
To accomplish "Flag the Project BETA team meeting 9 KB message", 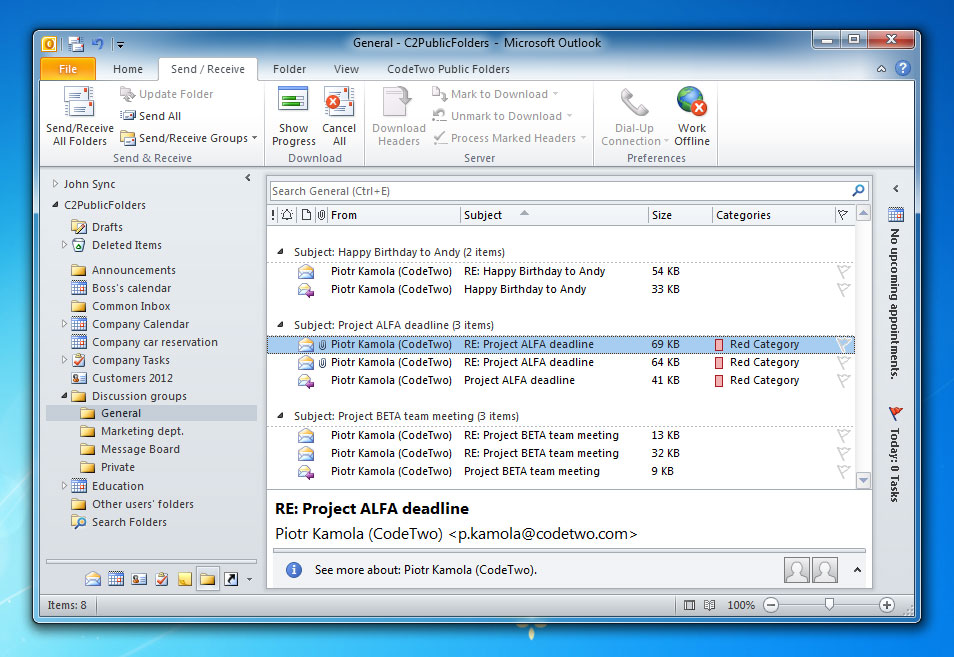I will [x=843, y=471].
